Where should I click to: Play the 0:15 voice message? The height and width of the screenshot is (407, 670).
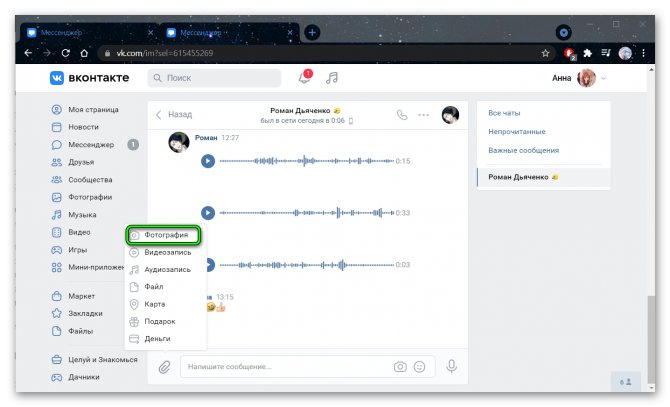[208, 161]
